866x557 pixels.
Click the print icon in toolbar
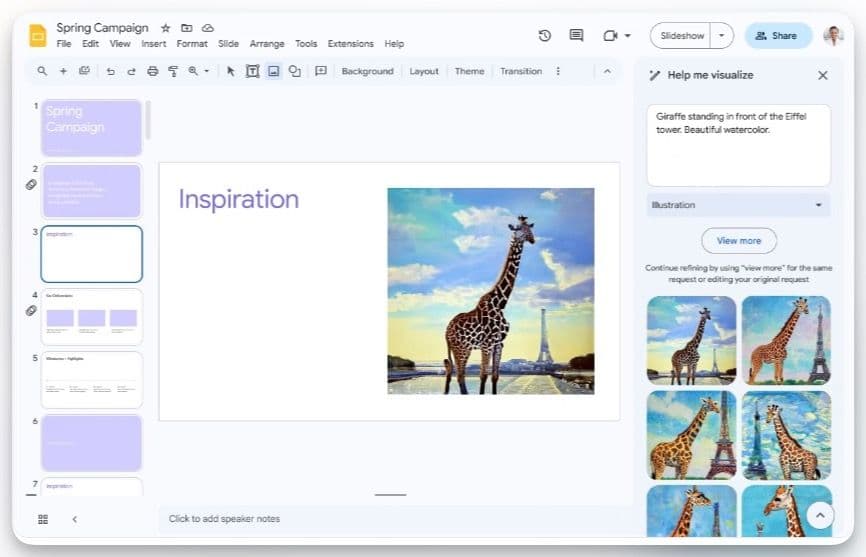click(152, 71)
